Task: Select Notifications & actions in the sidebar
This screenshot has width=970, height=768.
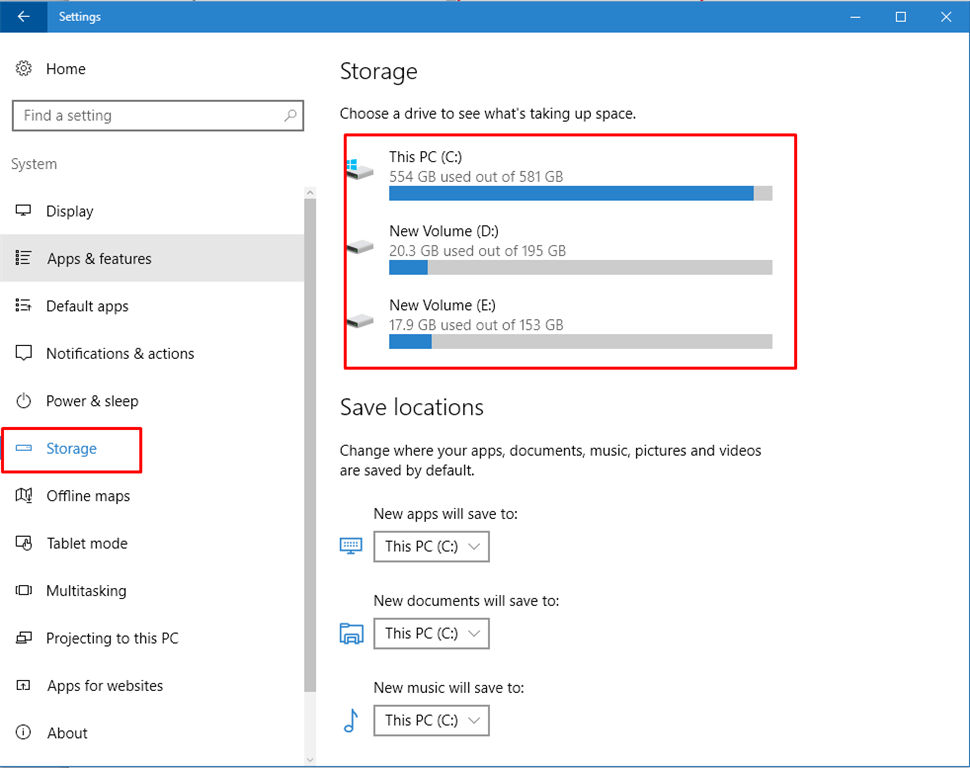Action: (x=121, y=353)
